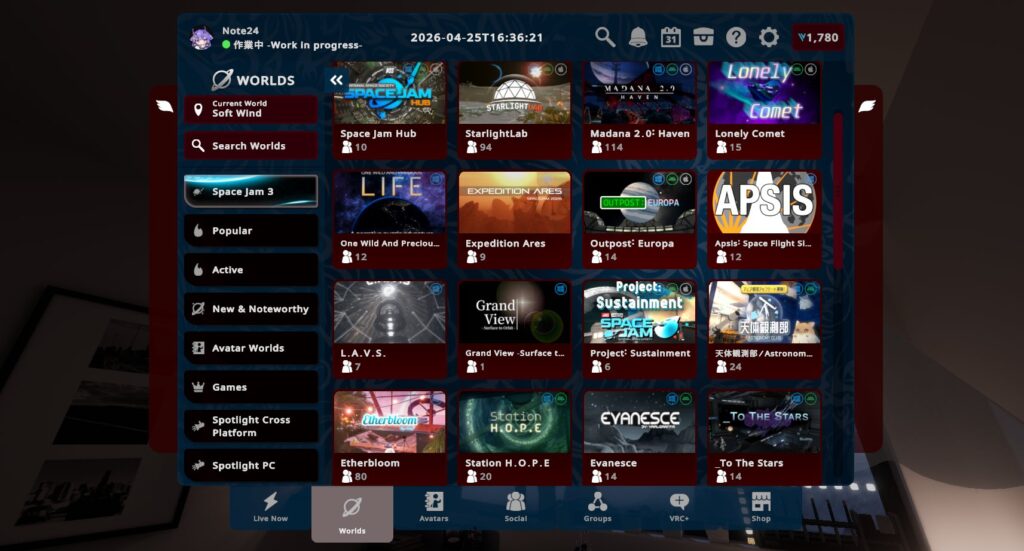Image resolution: width=1024 pixels, height=551 pixels.
Task: Open settings gear icon
Action: tap(769, 38)
